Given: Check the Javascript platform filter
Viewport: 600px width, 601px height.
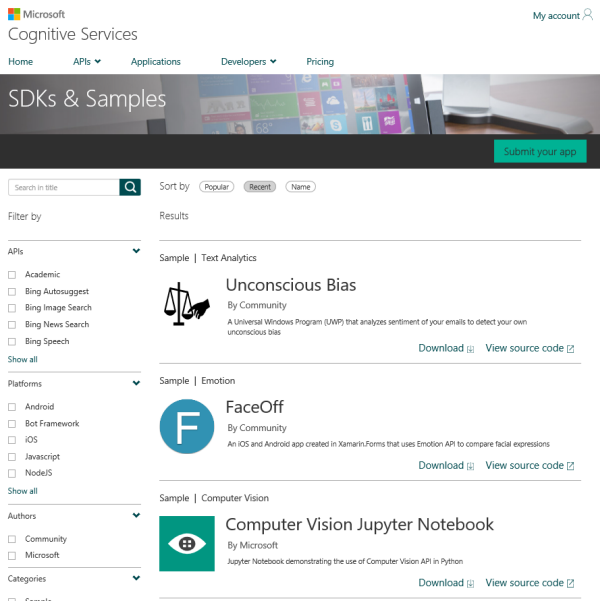Looking at the screenshot, I should [12, 457].
